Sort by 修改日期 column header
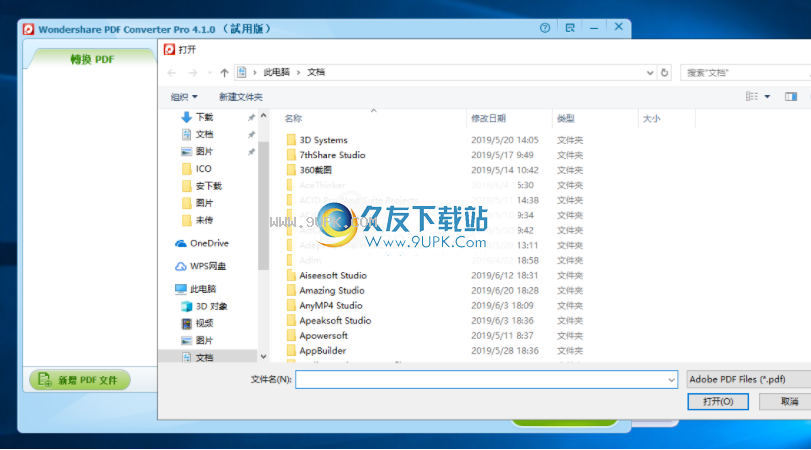The image size is (811, 450). click(488, 118)
